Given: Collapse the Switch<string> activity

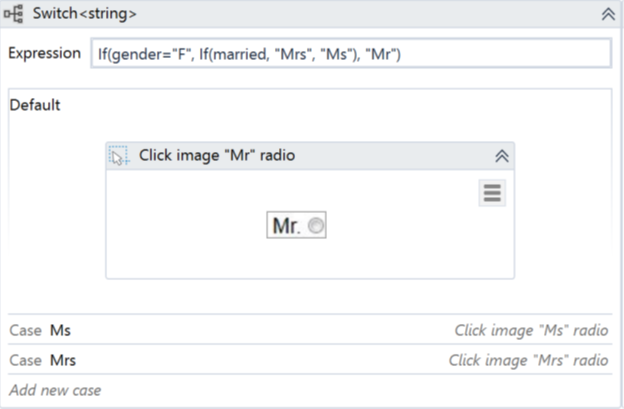Looking at the screenshot, I should tap(607, 14).
